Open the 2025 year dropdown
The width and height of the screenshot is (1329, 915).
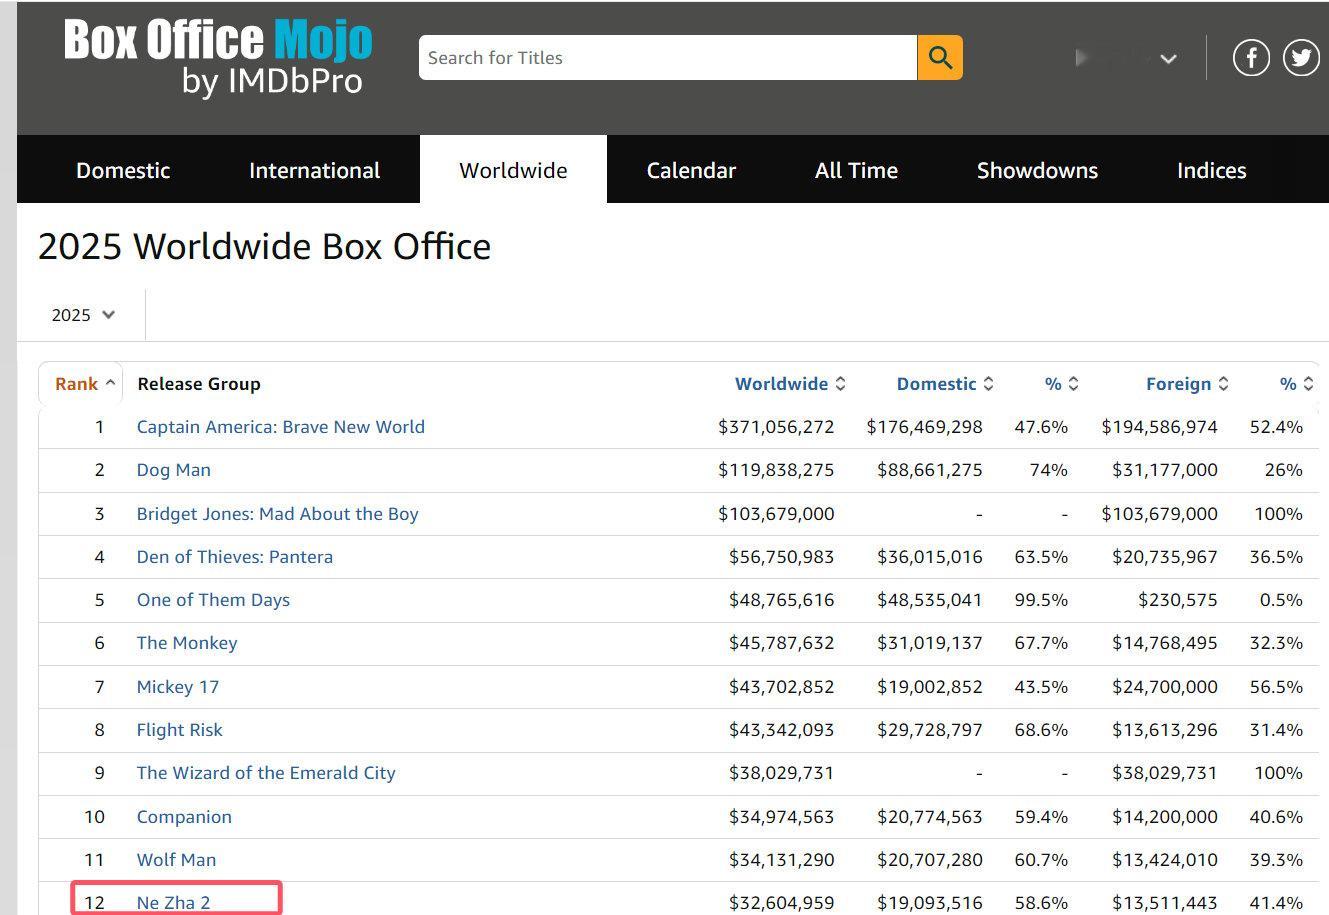coord(83,315)
